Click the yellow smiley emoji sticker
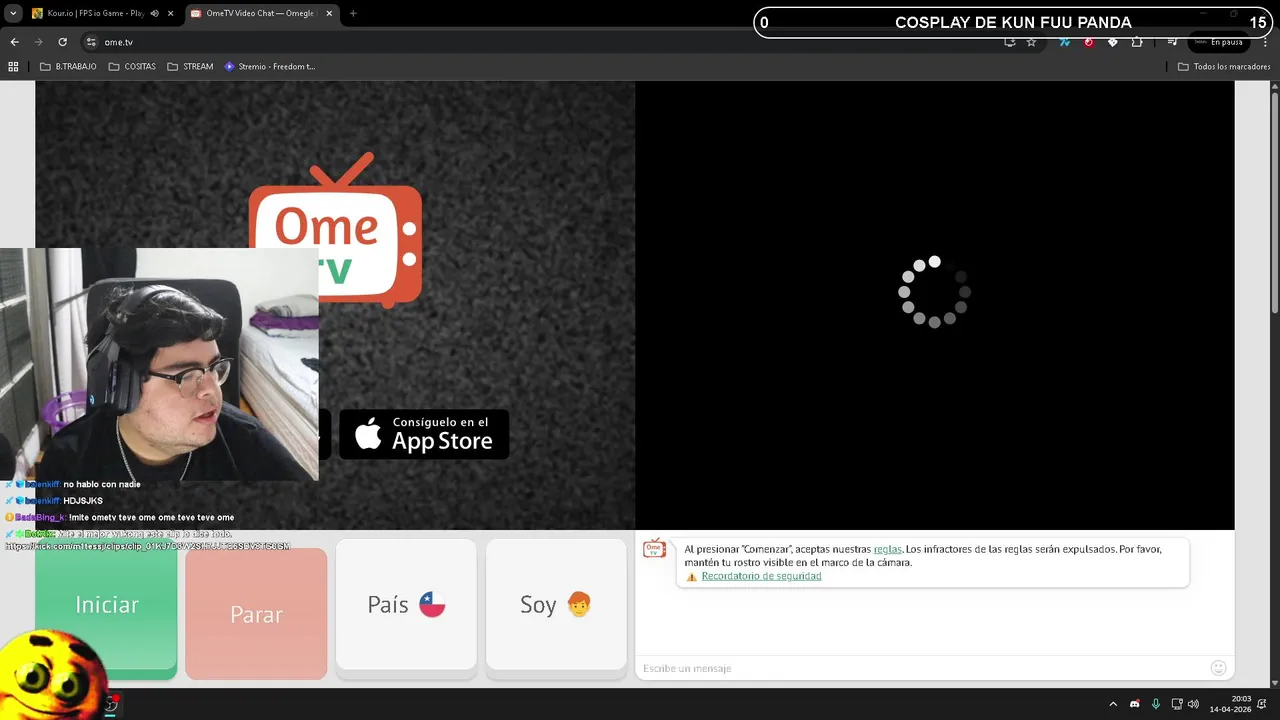 pos(50,675)
